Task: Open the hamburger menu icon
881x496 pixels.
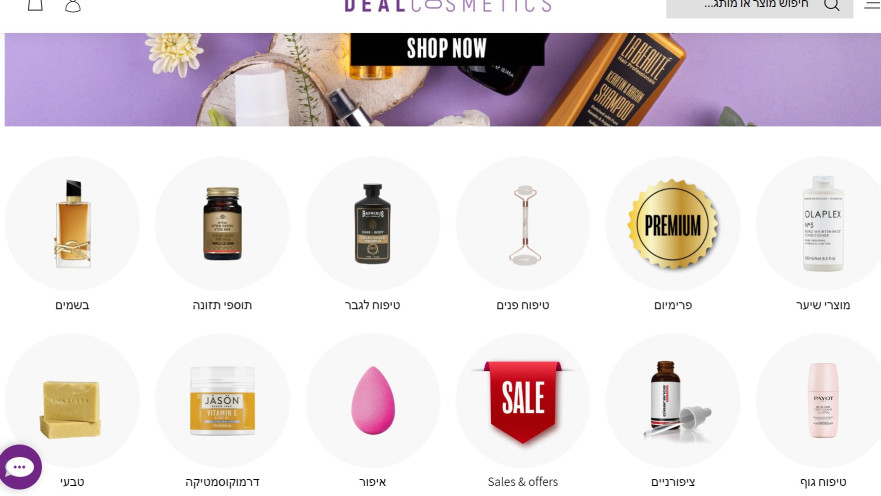Action: tap(872, 4)
